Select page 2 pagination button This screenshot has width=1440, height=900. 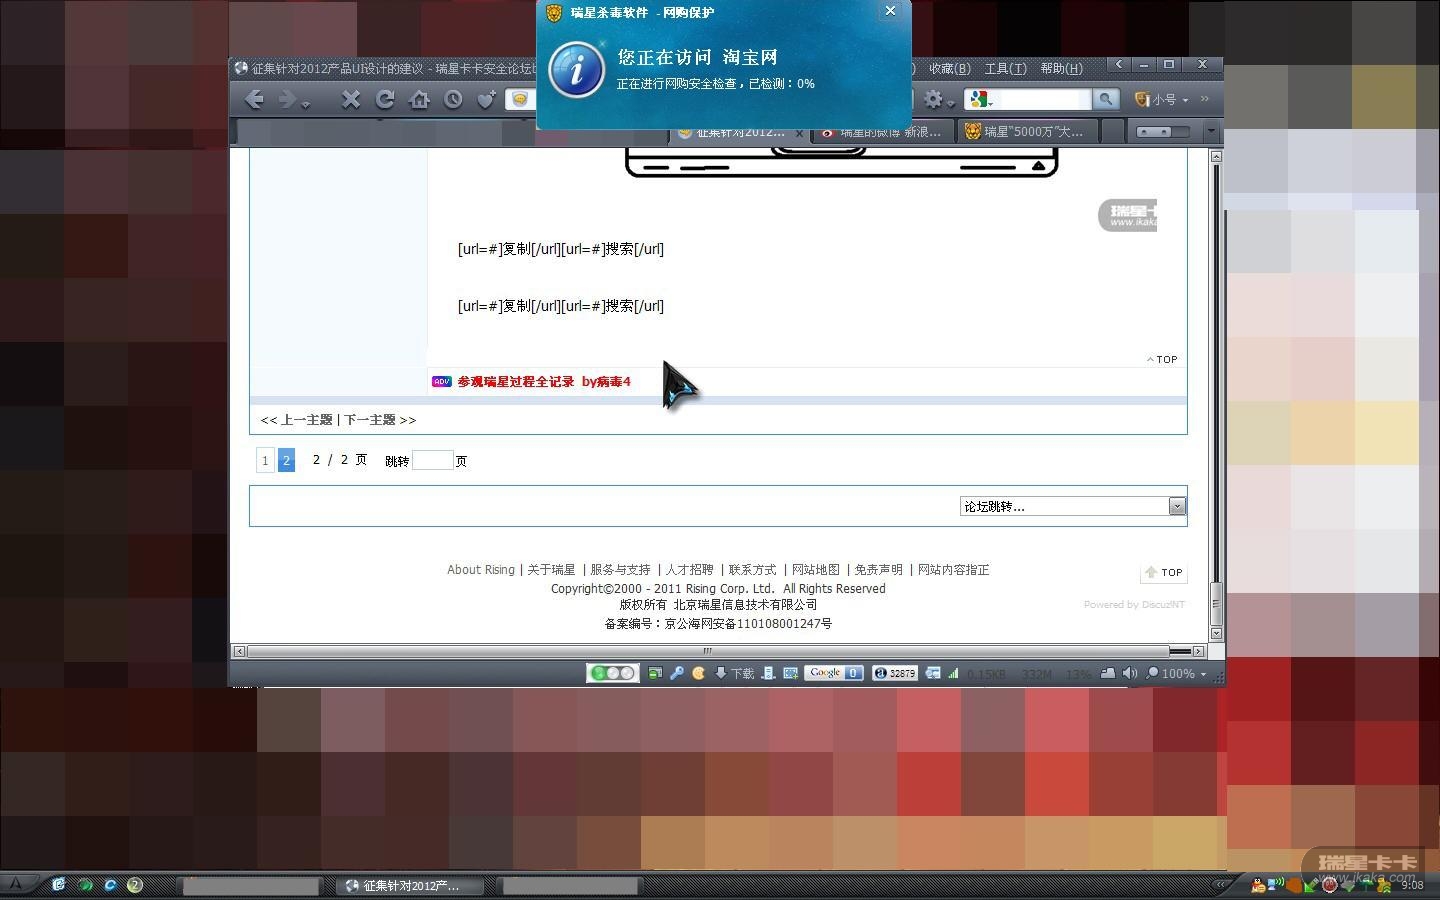point(286,460)
